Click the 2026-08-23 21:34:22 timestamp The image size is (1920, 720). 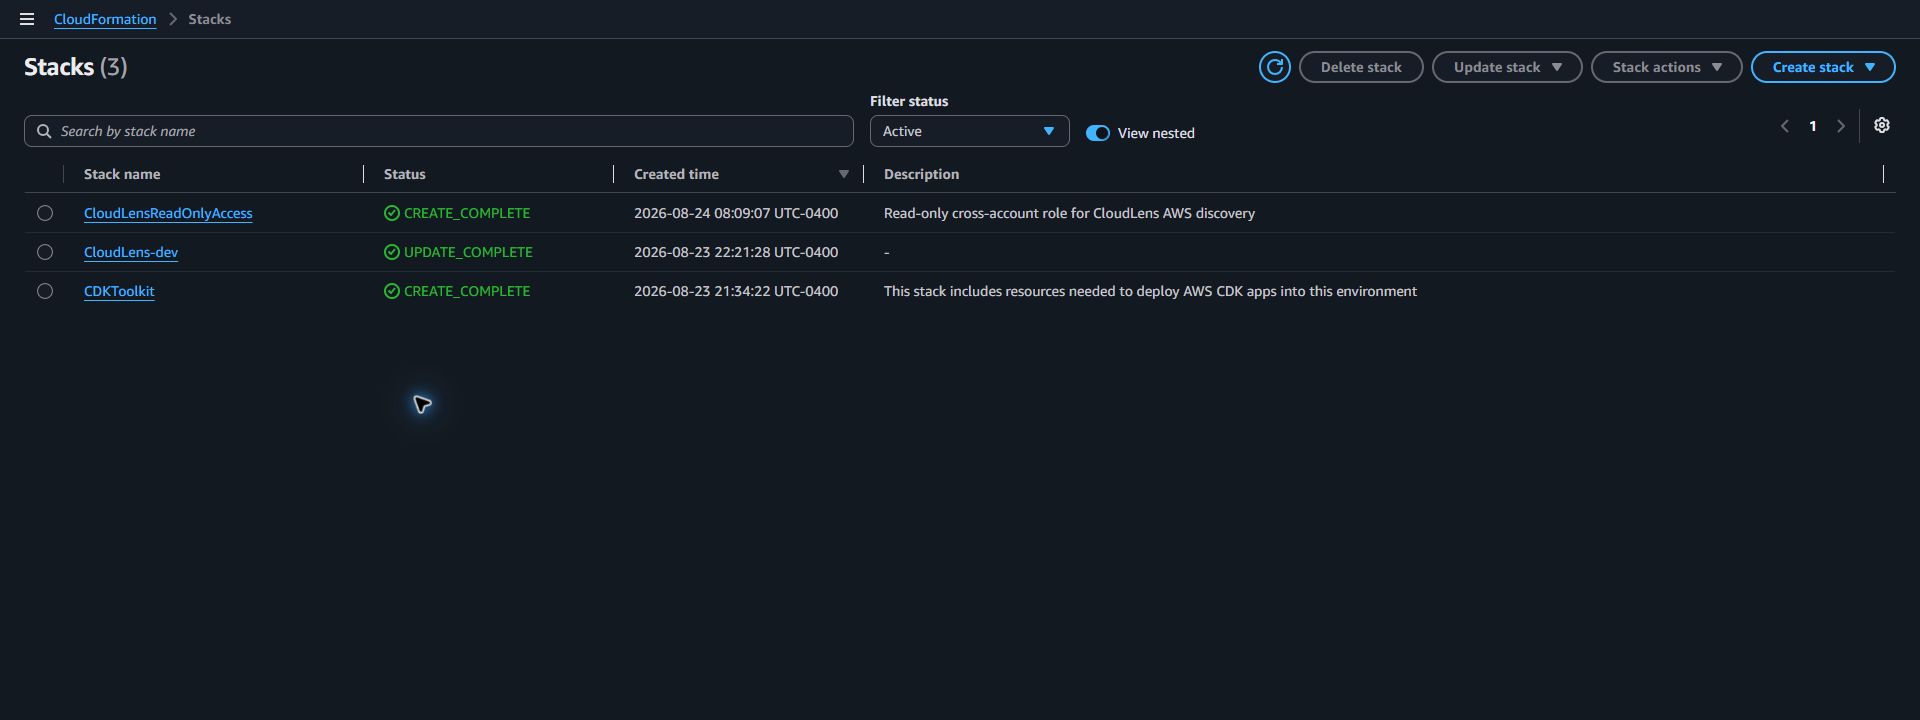tap(736, 291)
